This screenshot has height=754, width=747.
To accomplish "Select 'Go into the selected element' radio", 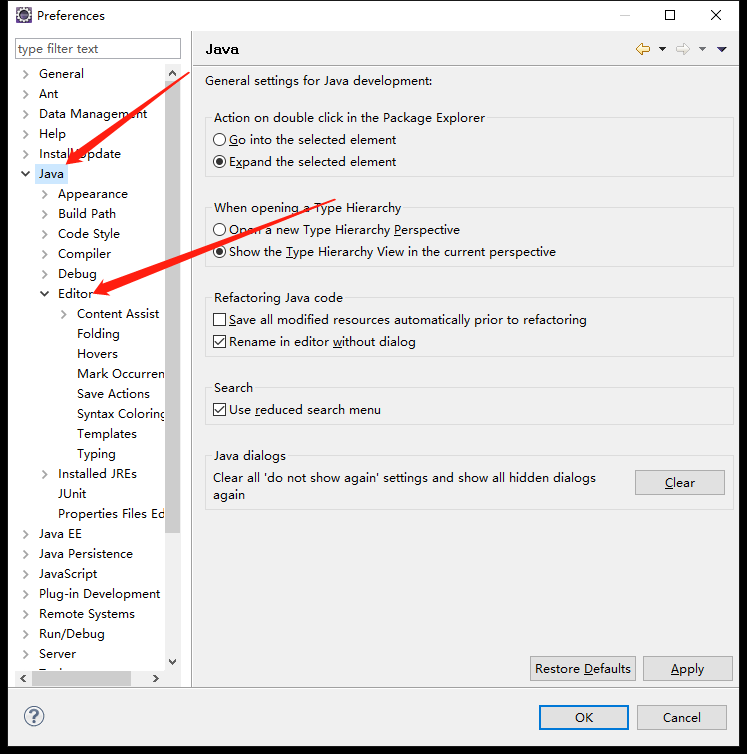I will pyautogui.click(x=220, y=140).
